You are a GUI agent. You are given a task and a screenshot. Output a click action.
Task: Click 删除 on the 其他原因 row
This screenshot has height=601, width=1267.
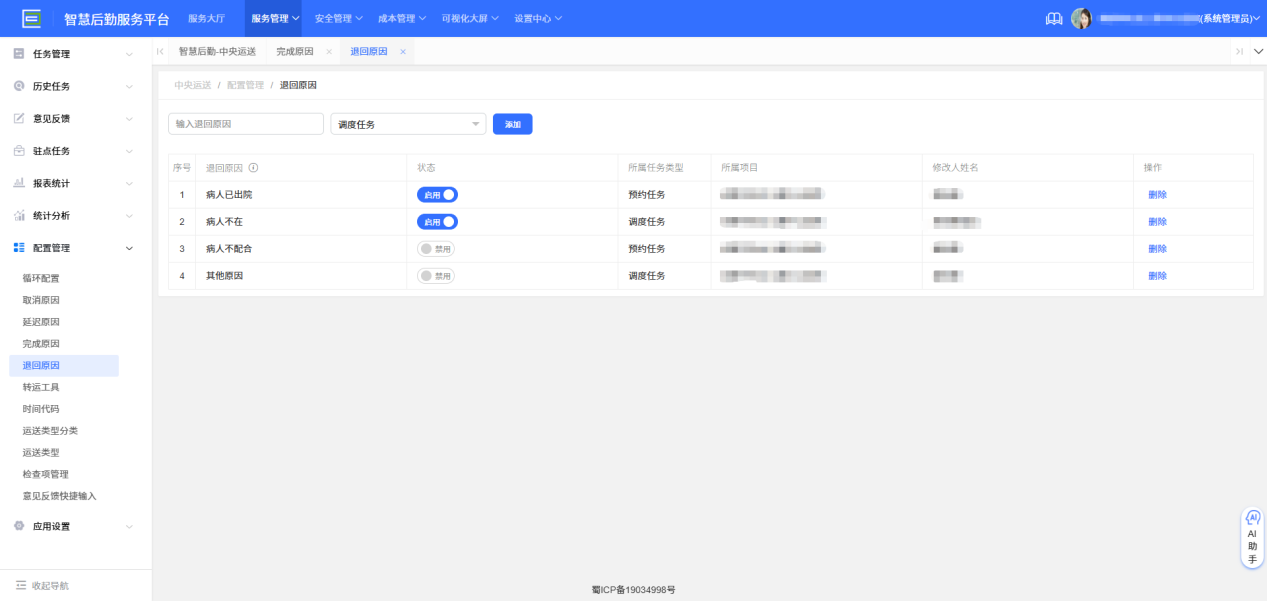(x=1156, y=275)
